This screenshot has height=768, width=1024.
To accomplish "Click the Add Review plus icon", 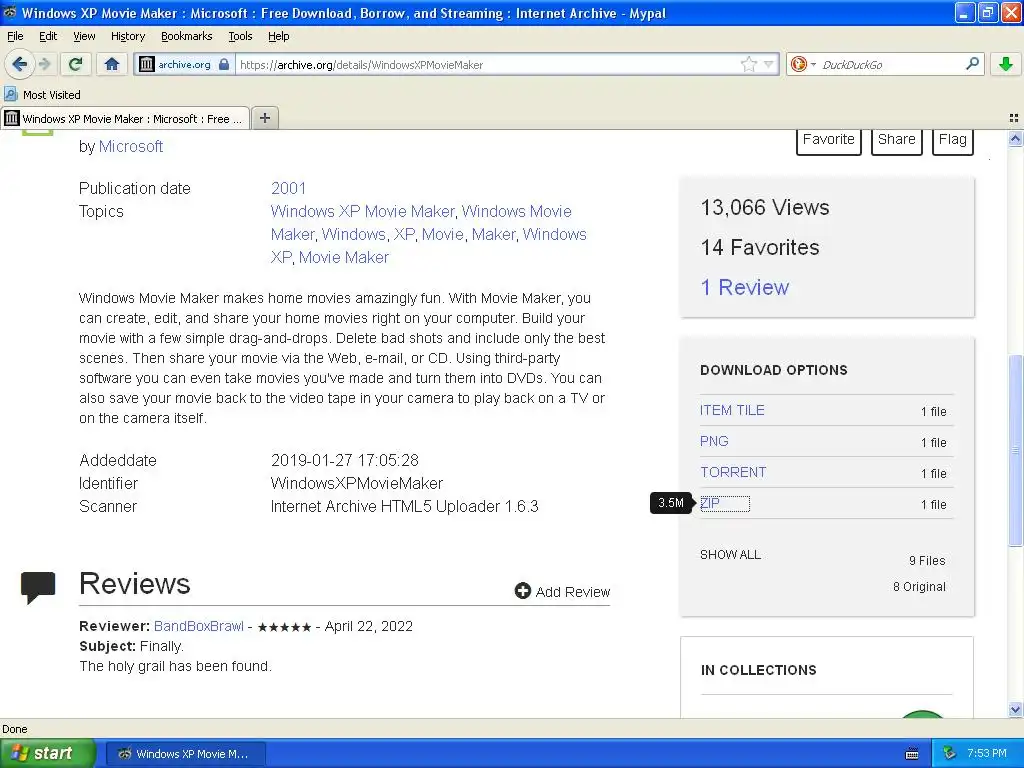I will click(522, 591).
